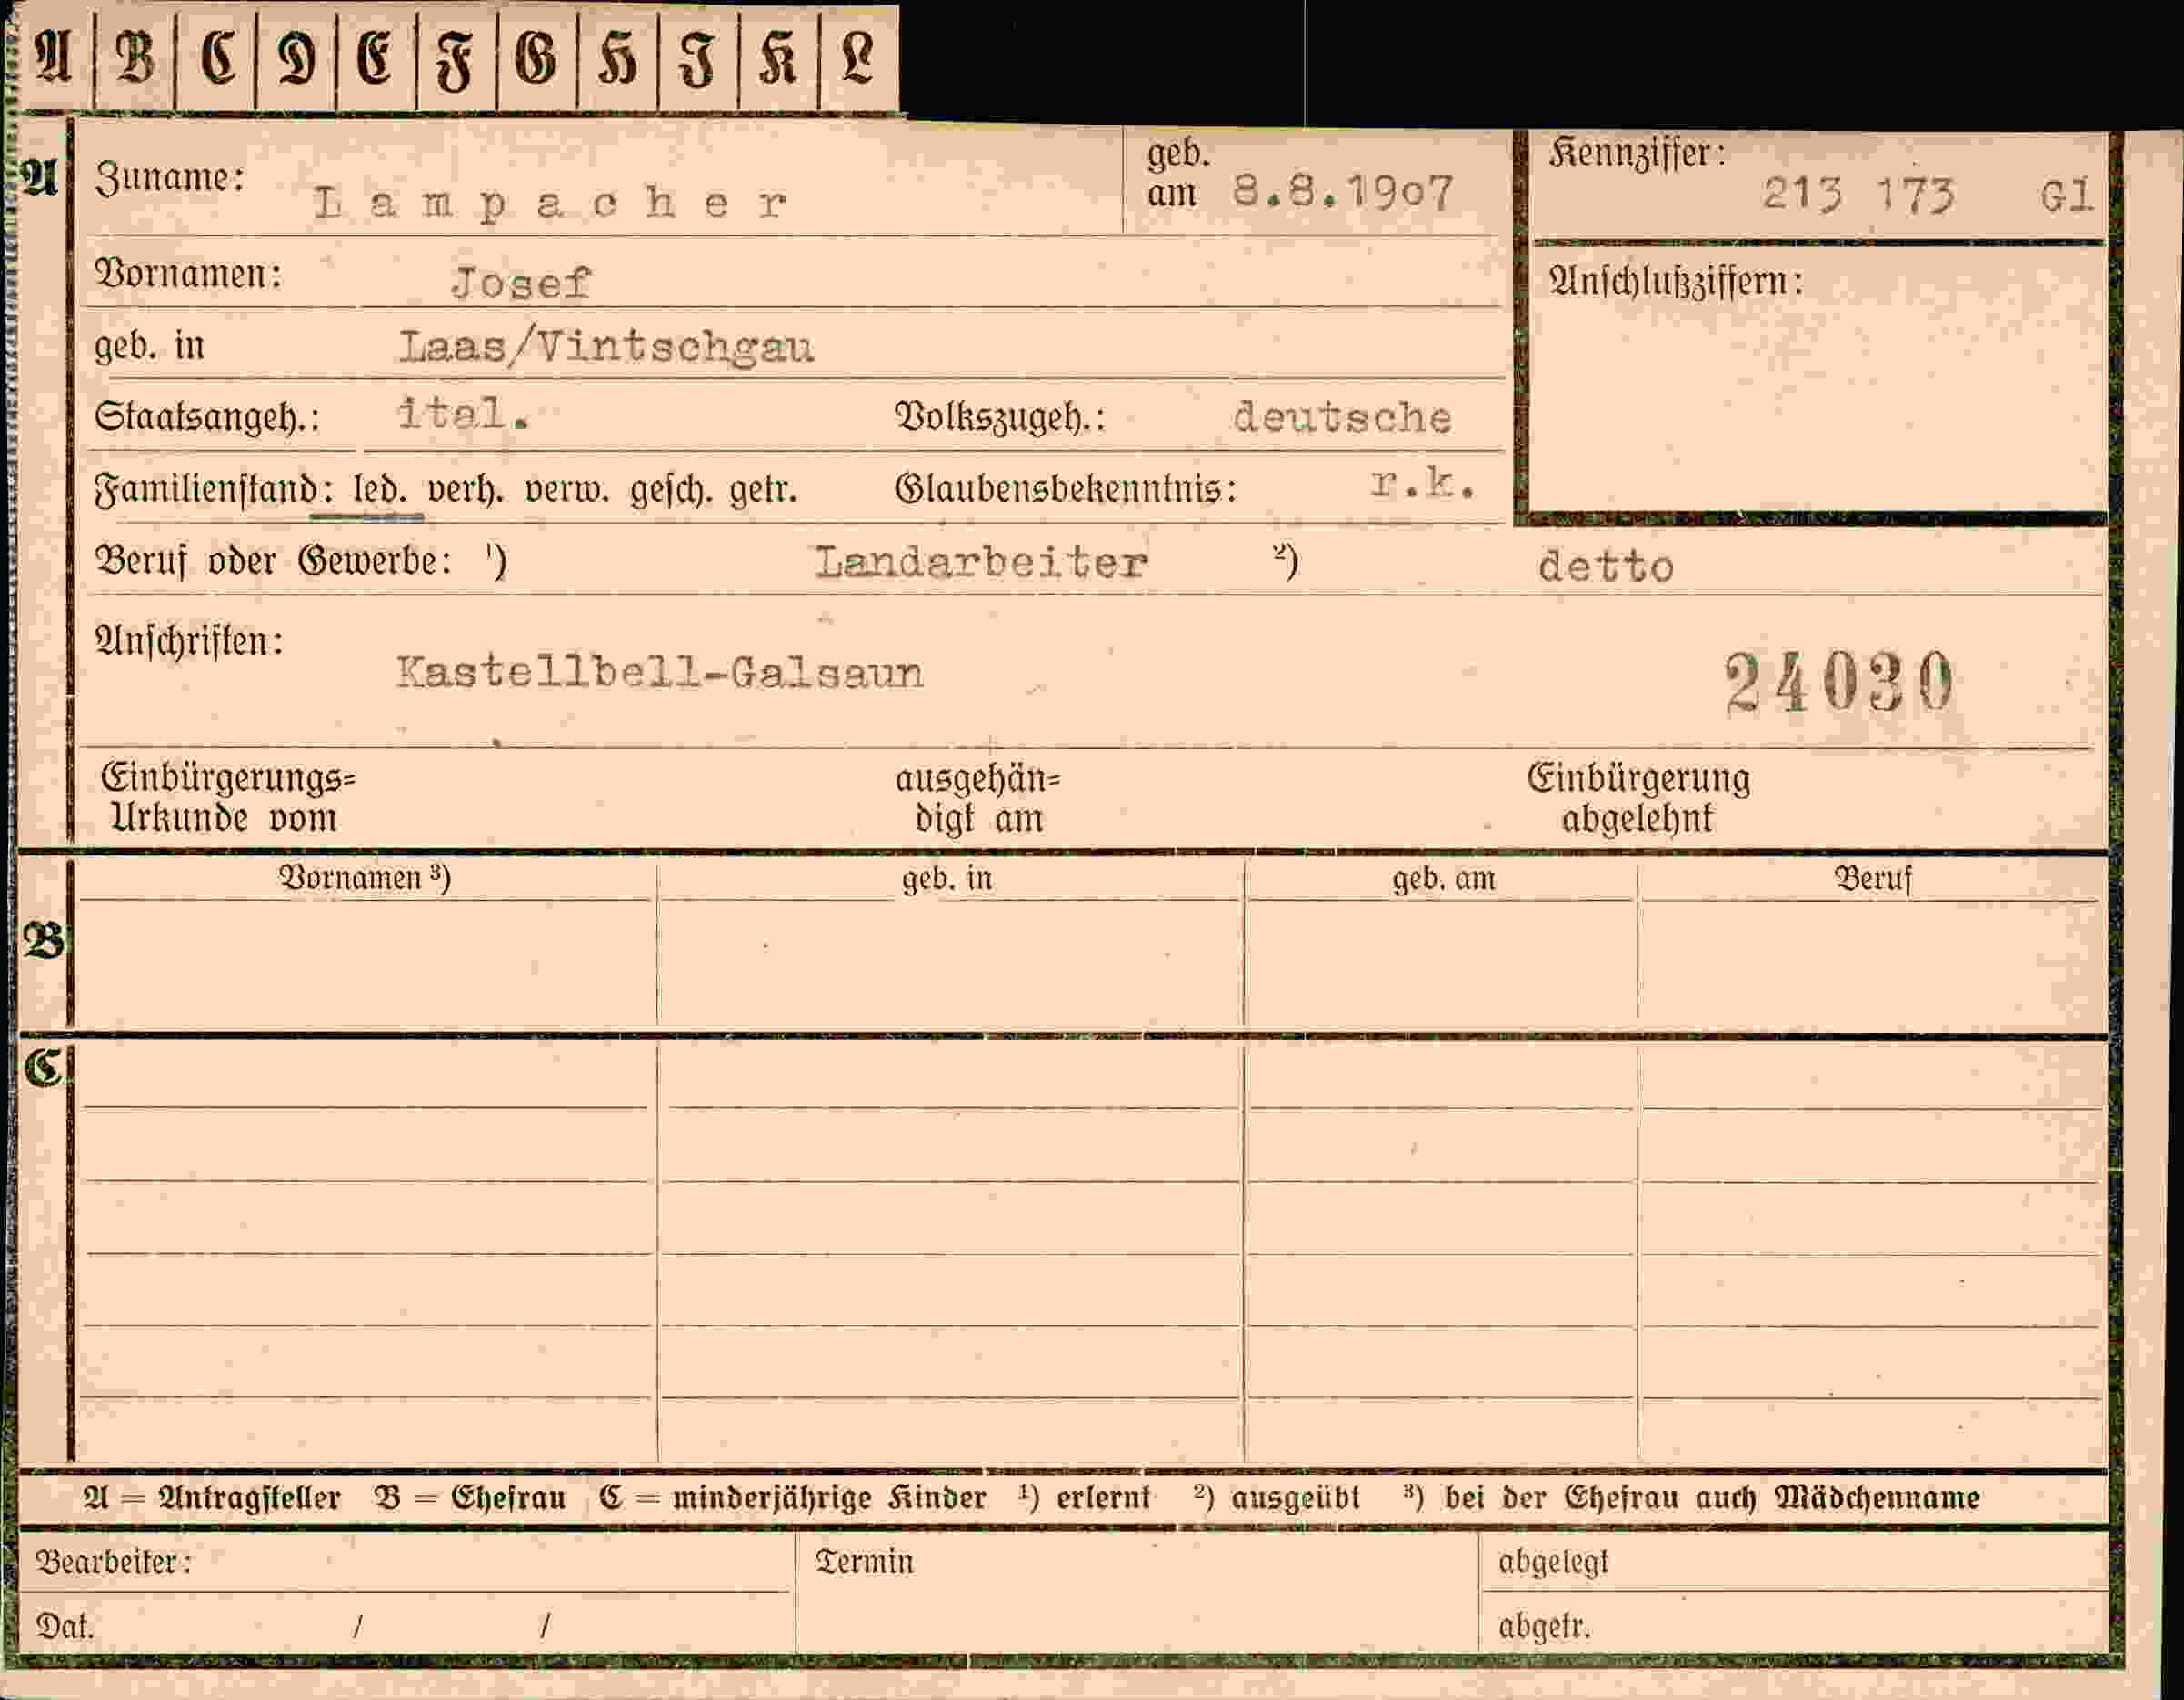Click birthplace Laas/Vintschgau

(606, 348)
